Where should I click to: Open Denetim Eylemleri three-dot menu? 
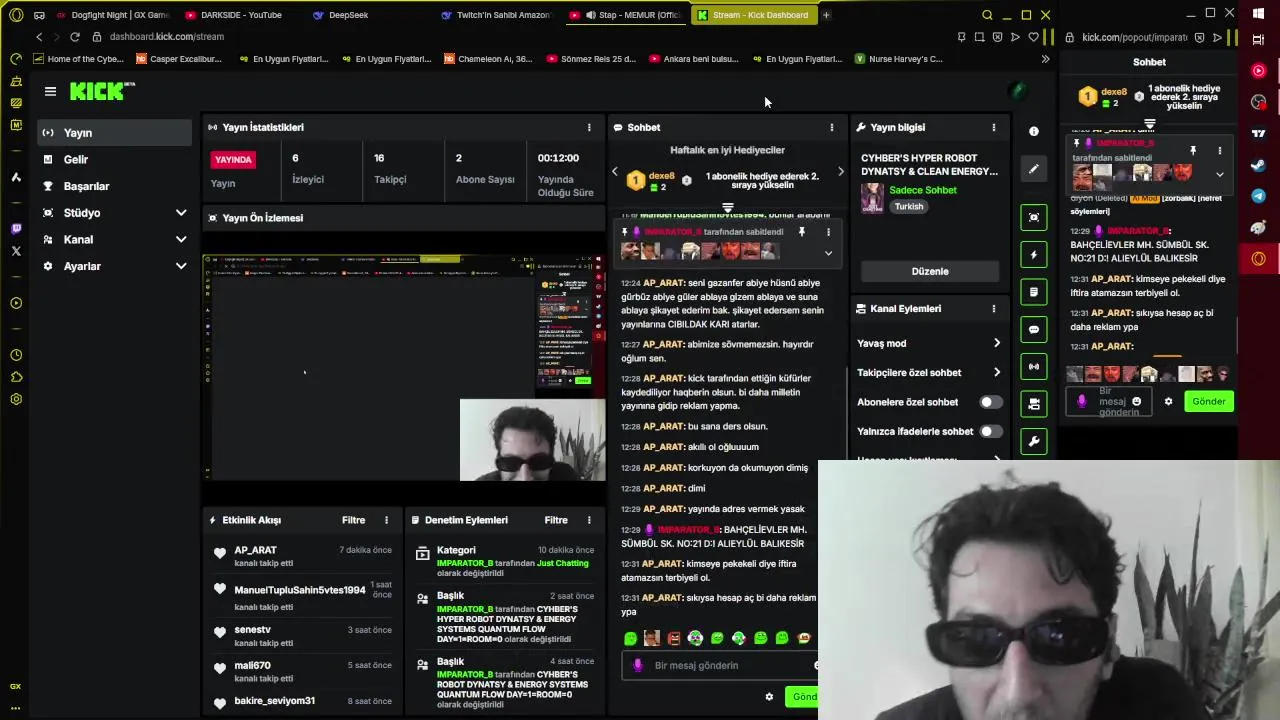tap(589, 520)
